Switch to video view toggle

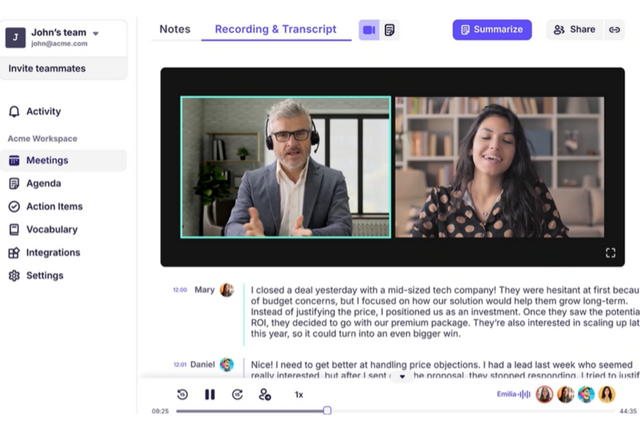(x=369, y=30)
